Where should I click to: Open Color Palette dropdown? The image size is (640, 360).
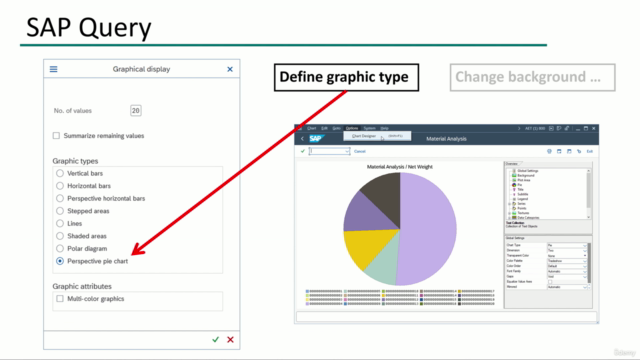pos(584,261)
